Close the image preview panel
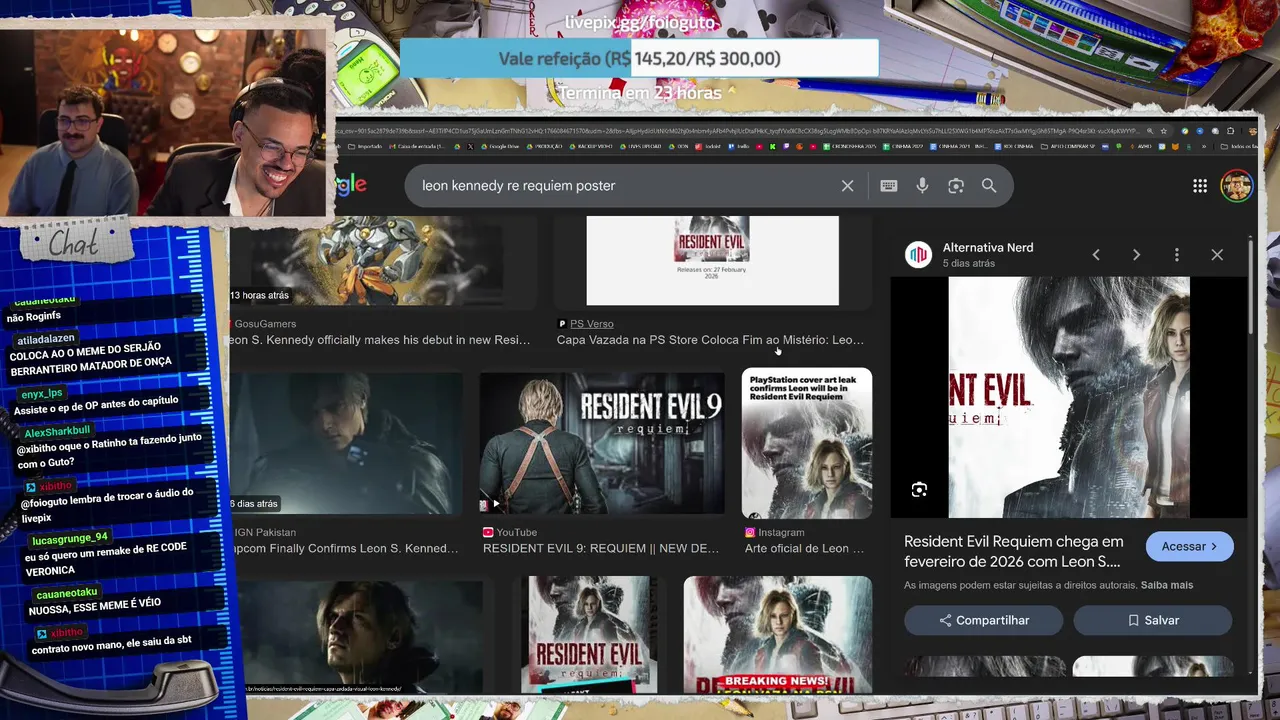 coord(1217,255)
